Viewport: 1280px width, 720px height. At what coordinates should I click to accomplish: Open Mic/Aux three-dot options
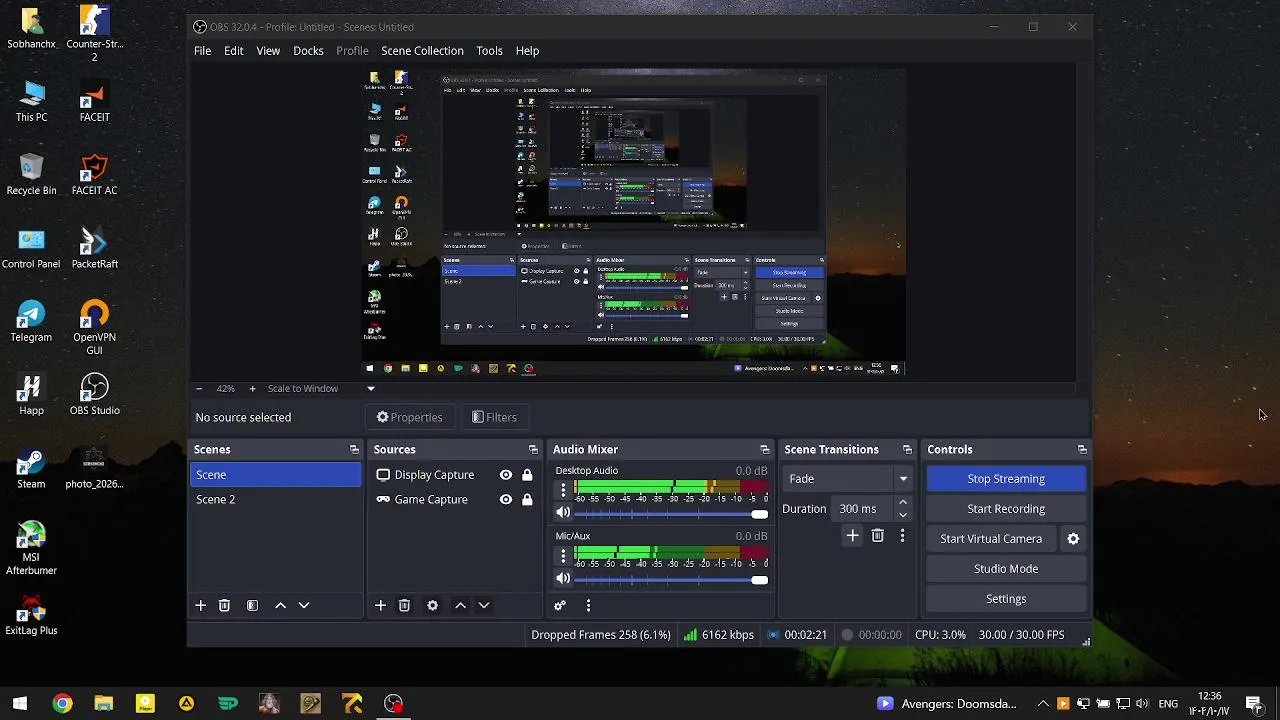click(x=563, y=555)
